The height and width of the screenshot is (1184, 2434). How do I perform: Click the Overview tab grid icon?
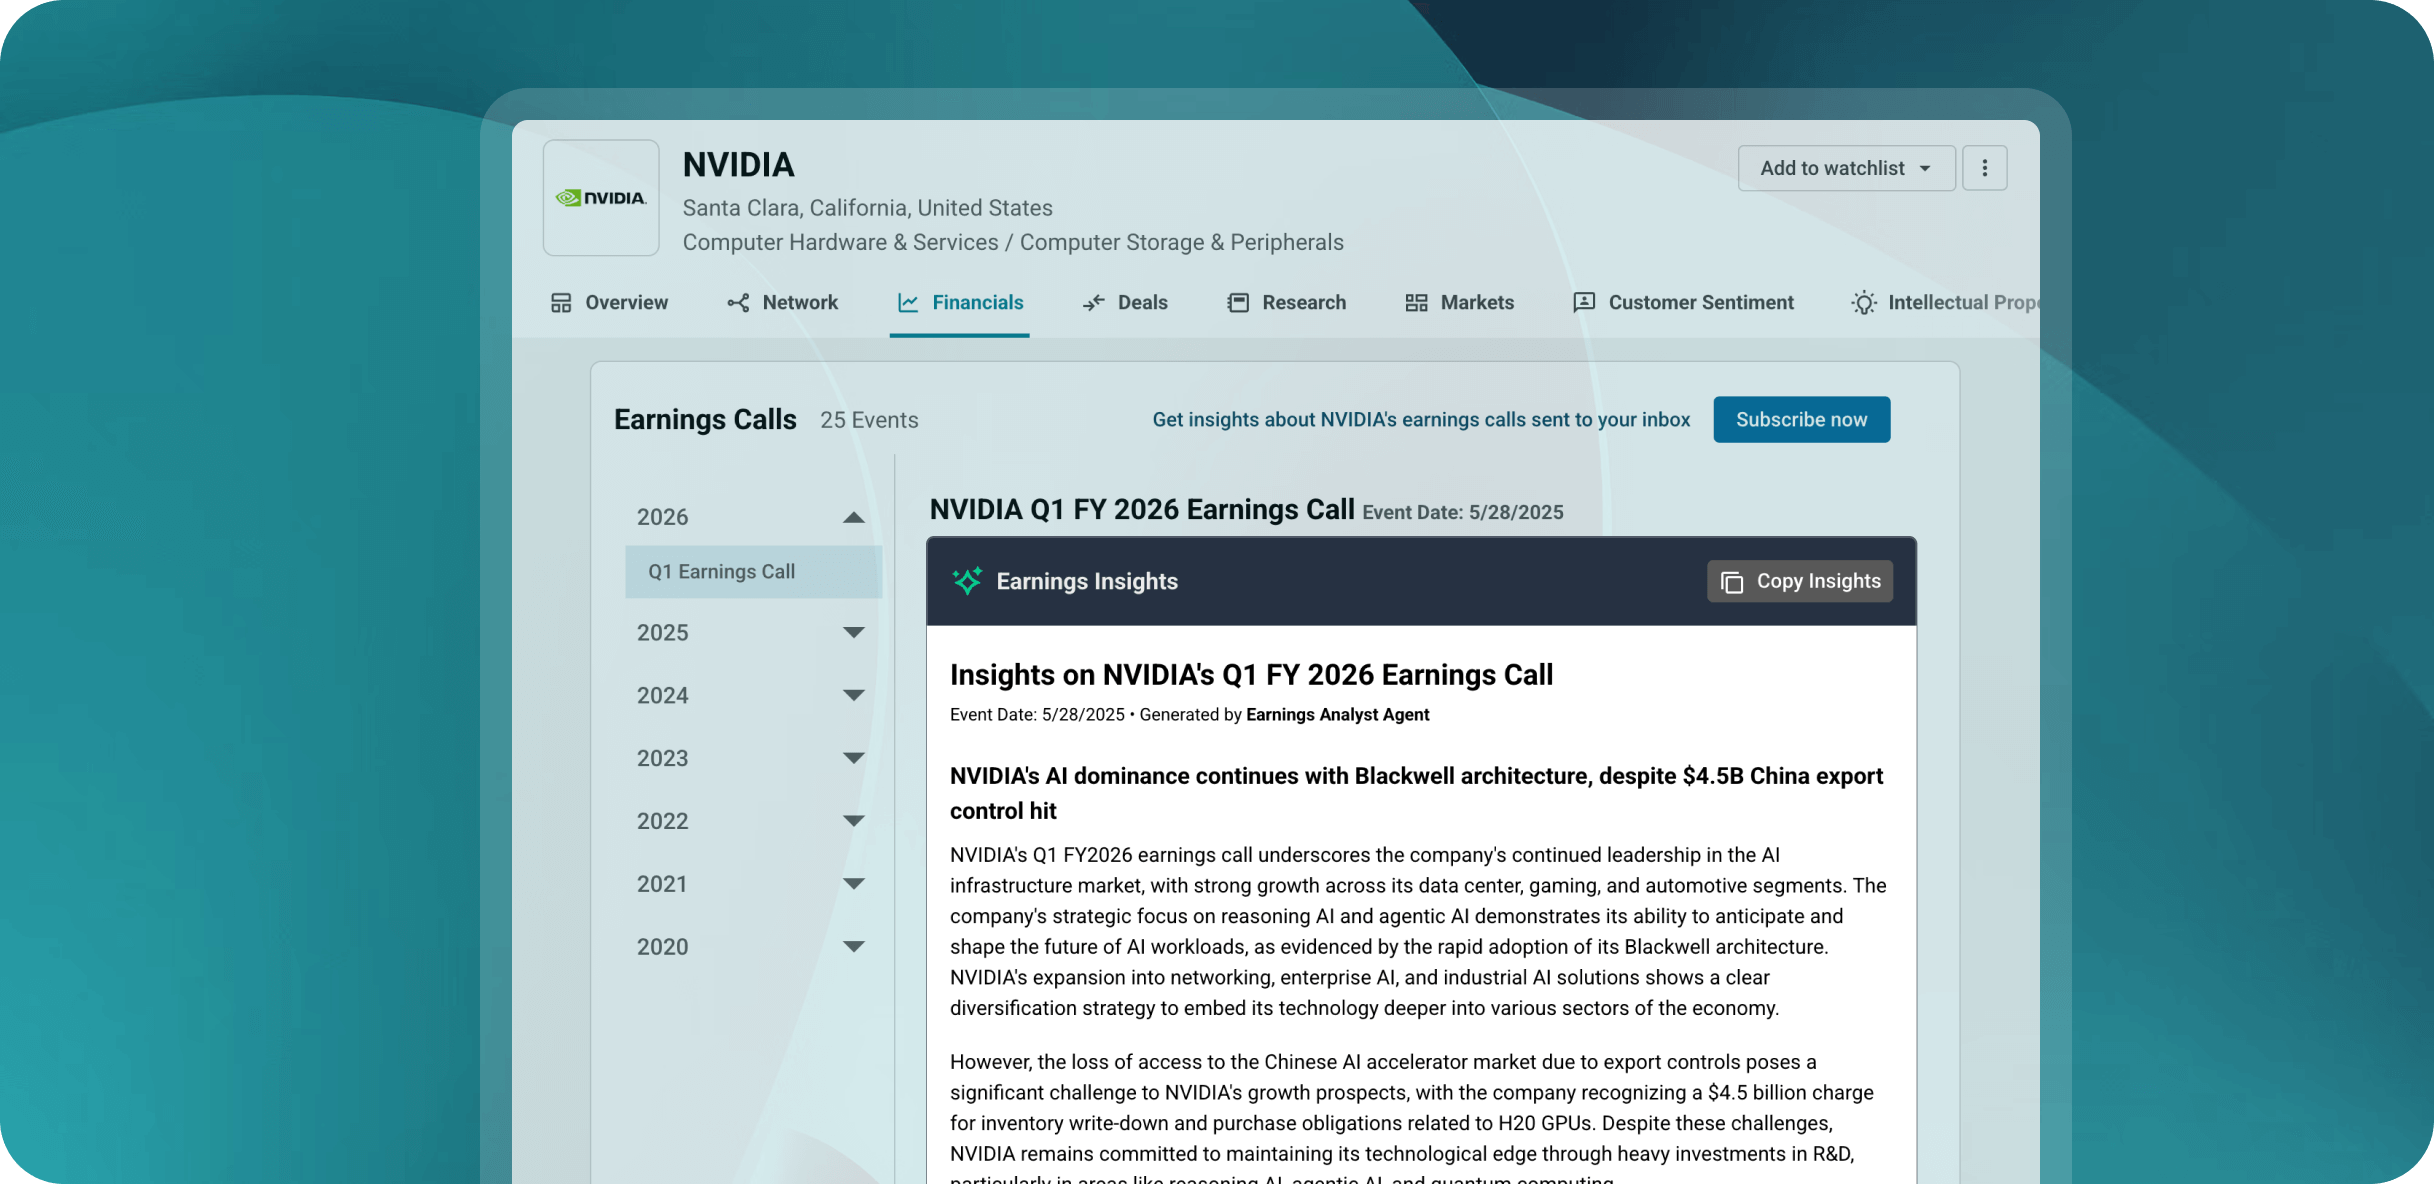[561, 303]
